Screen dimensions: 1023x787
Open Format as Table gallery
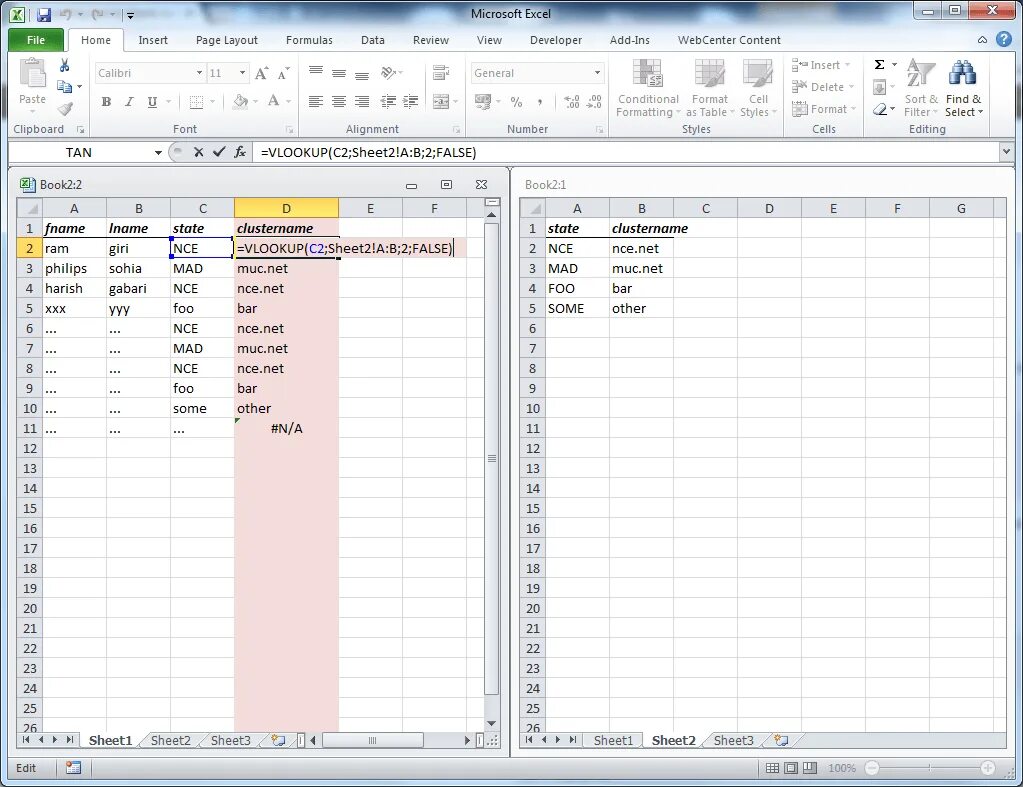tap(710, 89)
